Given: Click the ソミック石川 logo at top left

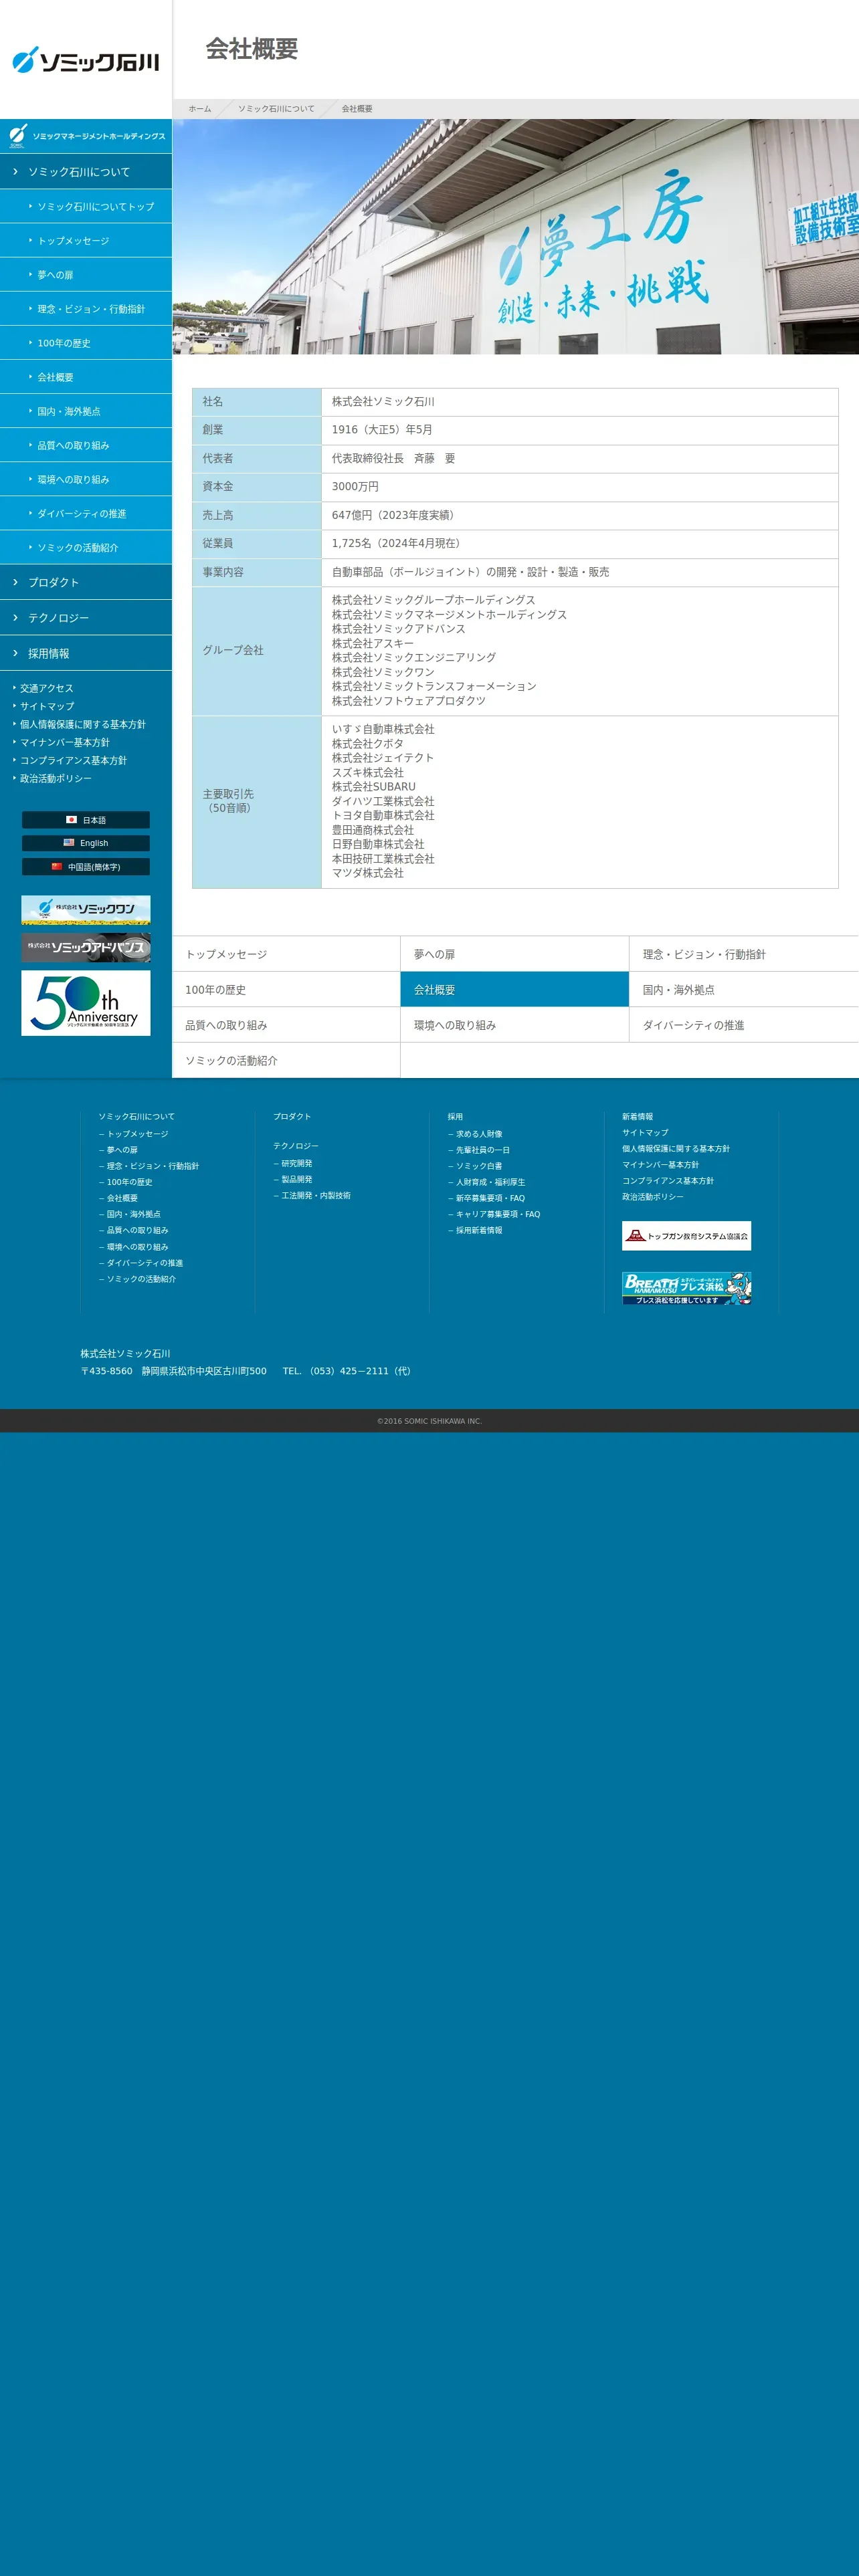Looking at the screenshot, I should [86, 60].
